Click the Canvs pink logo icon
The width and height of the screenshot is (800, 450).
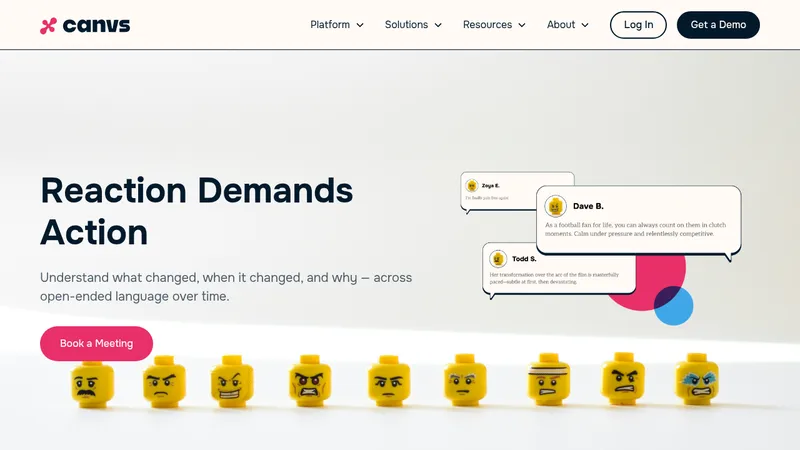pyautogui.click(x=48, y=26)
